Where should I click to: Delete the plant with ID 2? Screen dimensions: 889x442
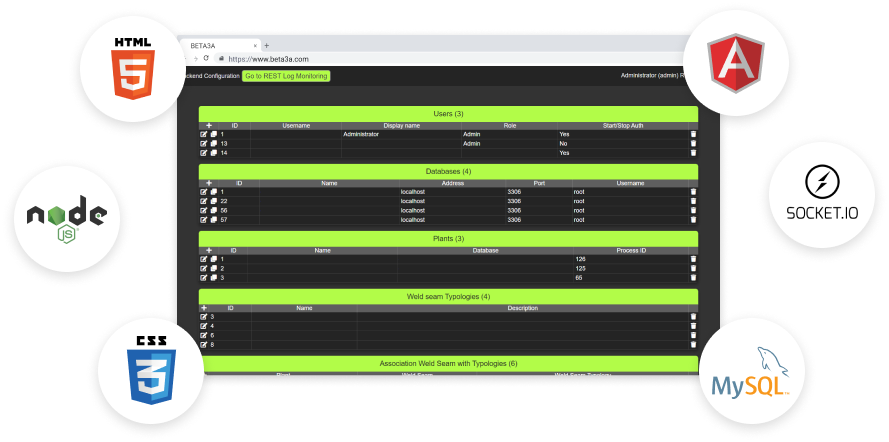[693, 268]
